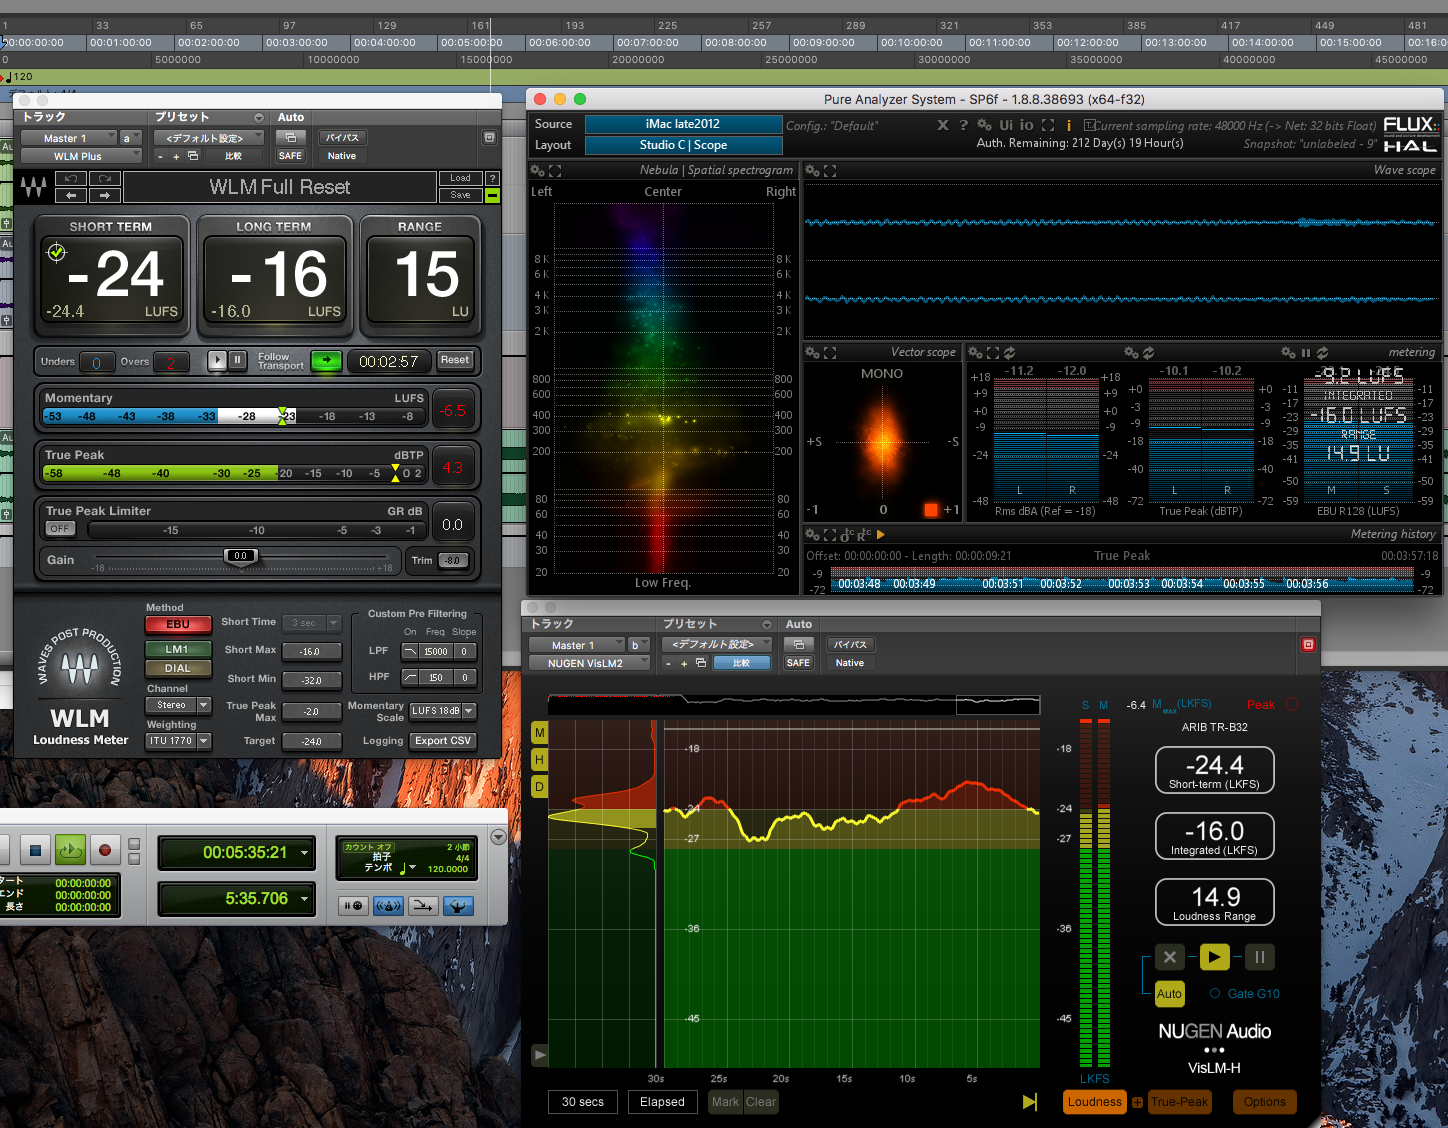Go to previous WLM preset with left arrow
The image size is (1448, 1128).
[71, 195]
